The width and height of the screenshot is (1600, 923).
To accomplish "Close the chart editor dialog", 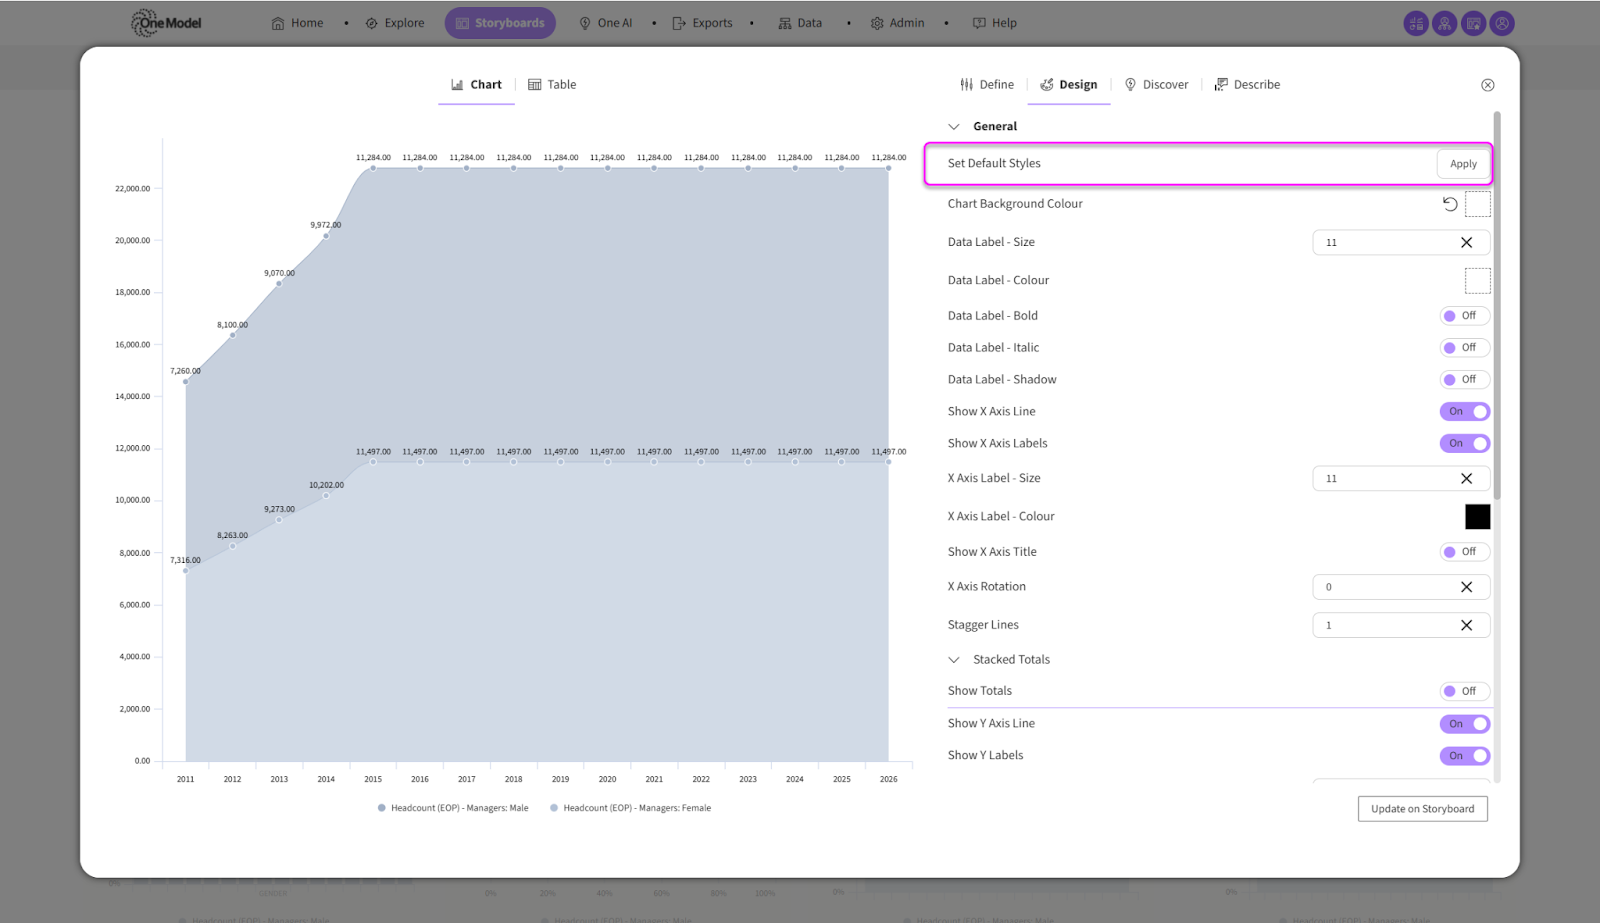I will point(1487,85).
